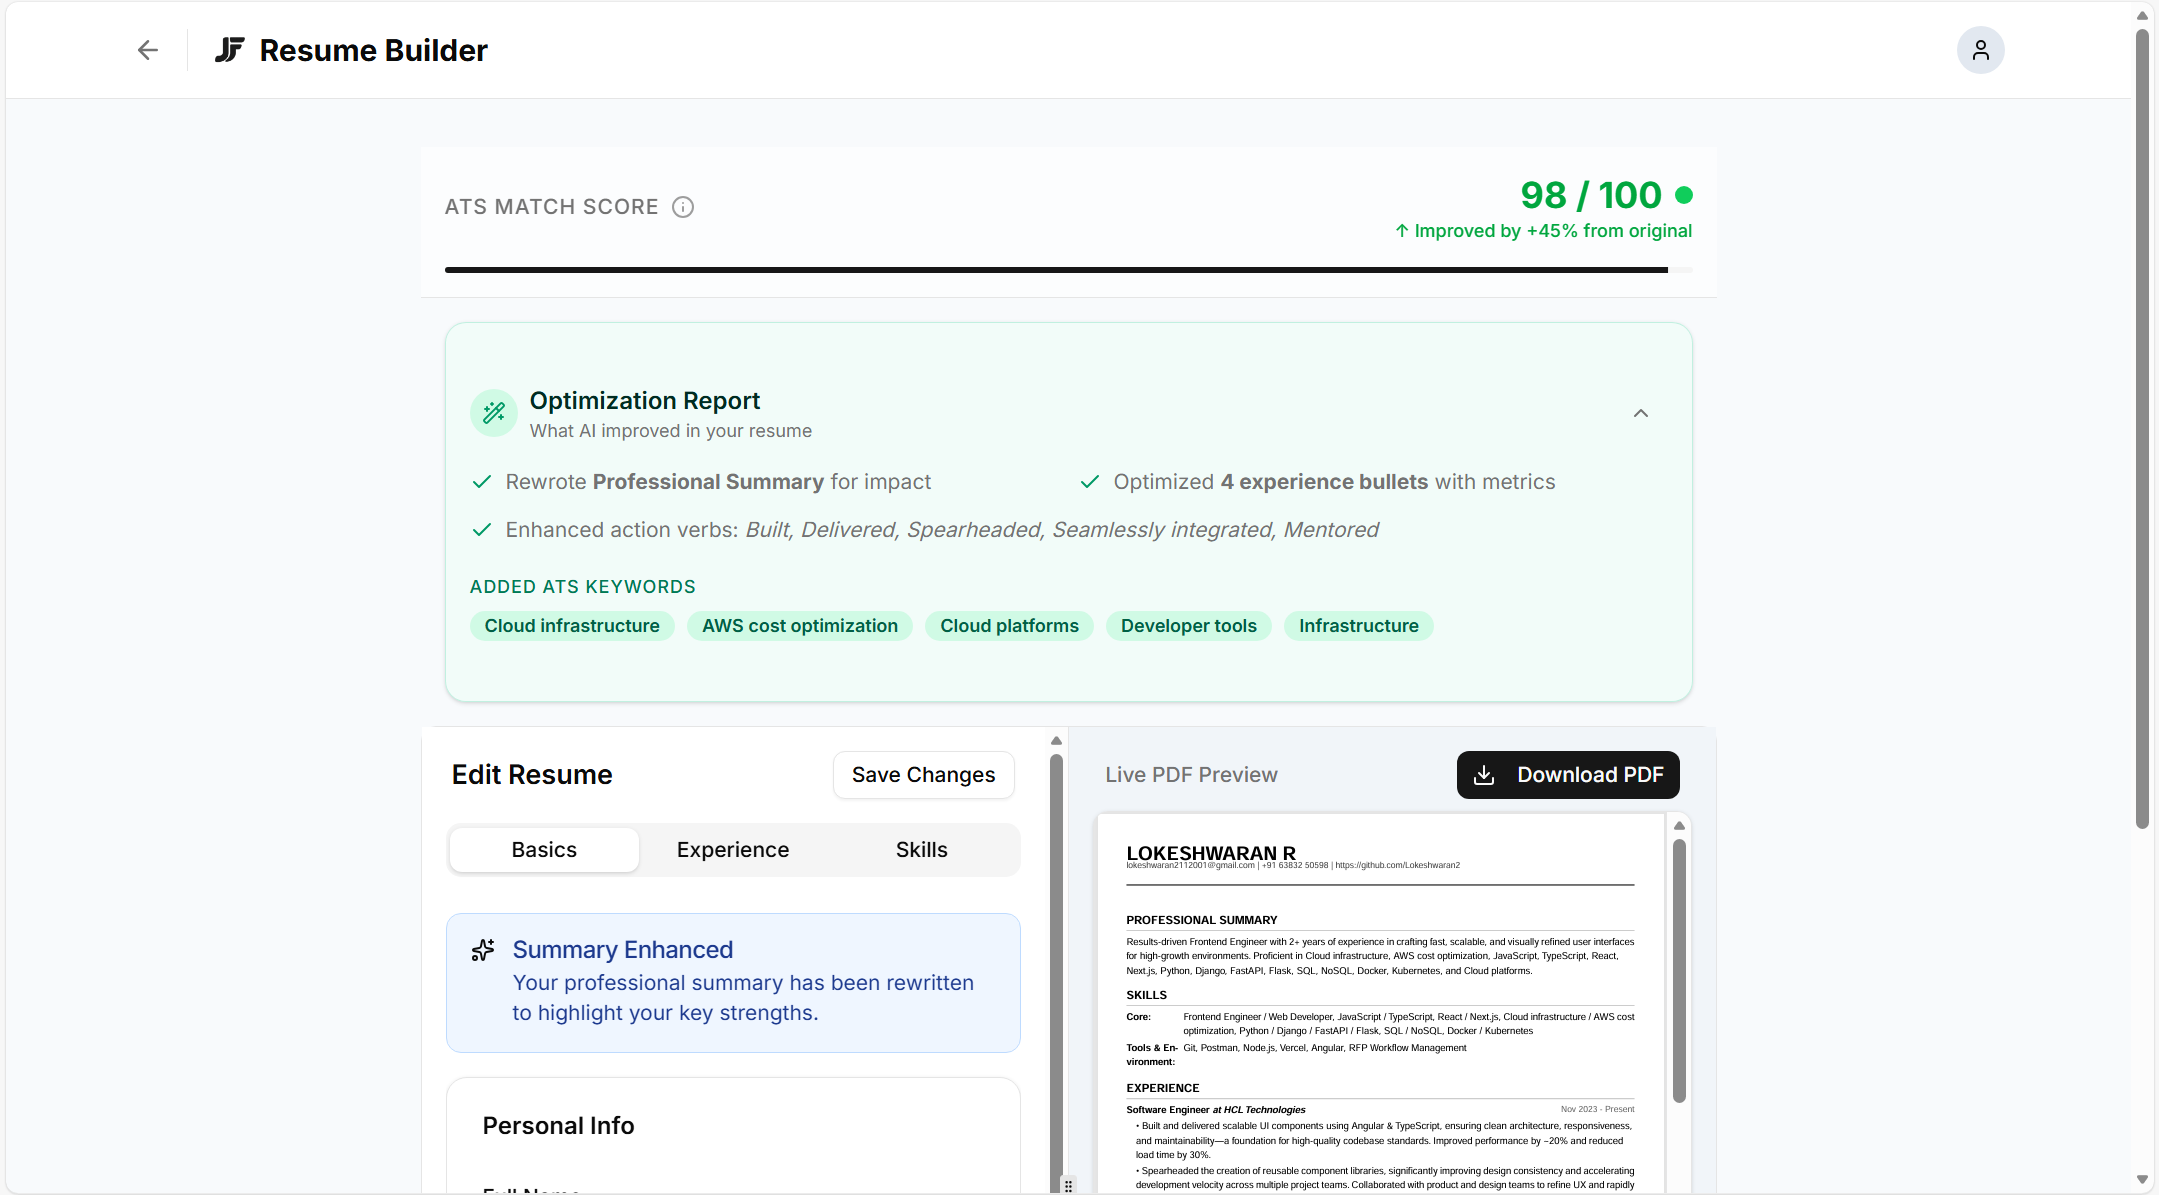This screenshot has height=1195, width=2159.
Task: Select the Developer tools keyword chip
Action: coord(1188,626)
